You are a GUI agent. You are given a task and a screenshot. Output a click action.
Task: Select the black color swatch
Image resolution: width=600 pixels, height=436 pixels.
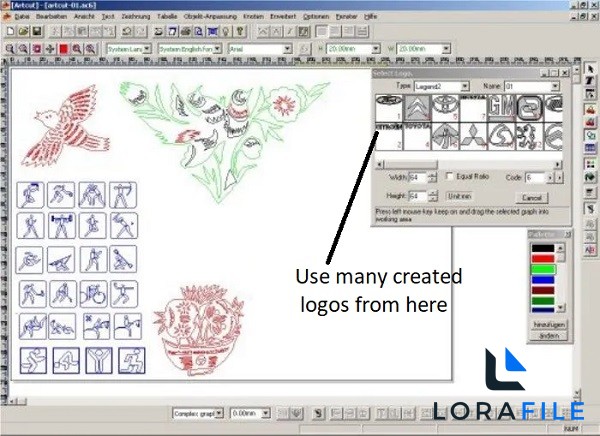click(543, 248)
